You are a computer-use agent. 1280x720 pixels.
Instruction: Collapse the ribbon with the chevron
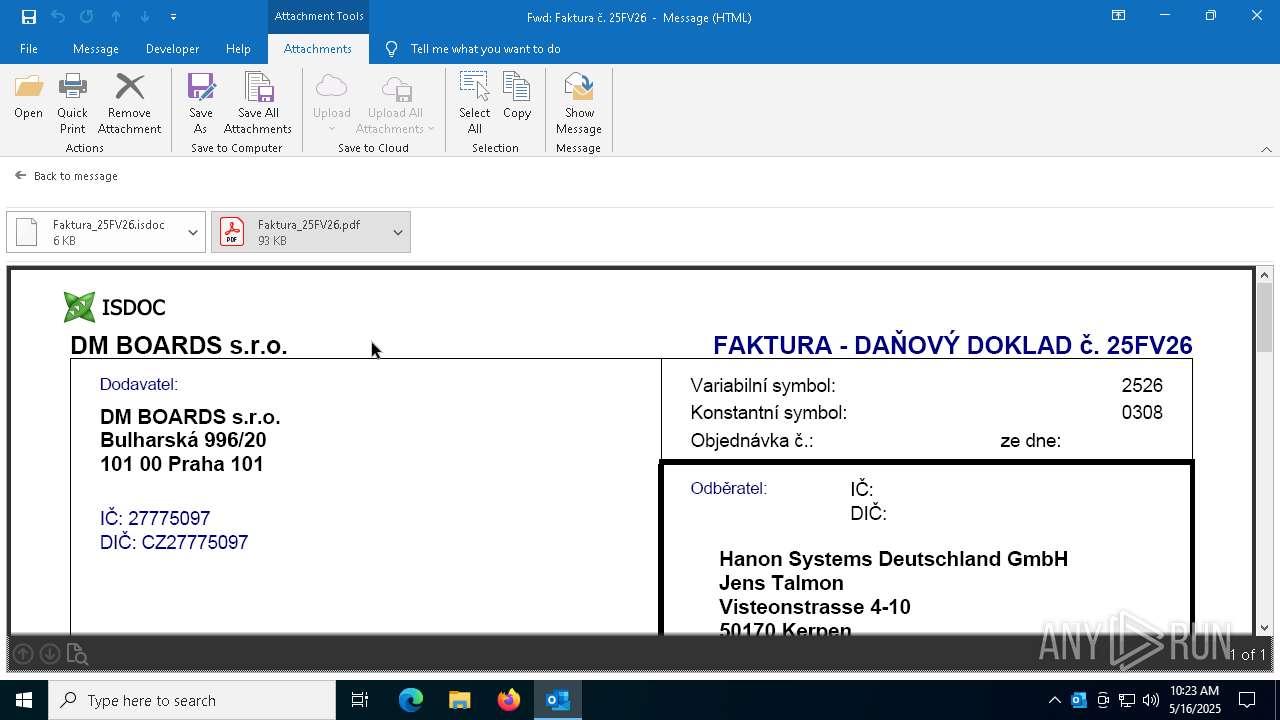(x=1266, y=149)
